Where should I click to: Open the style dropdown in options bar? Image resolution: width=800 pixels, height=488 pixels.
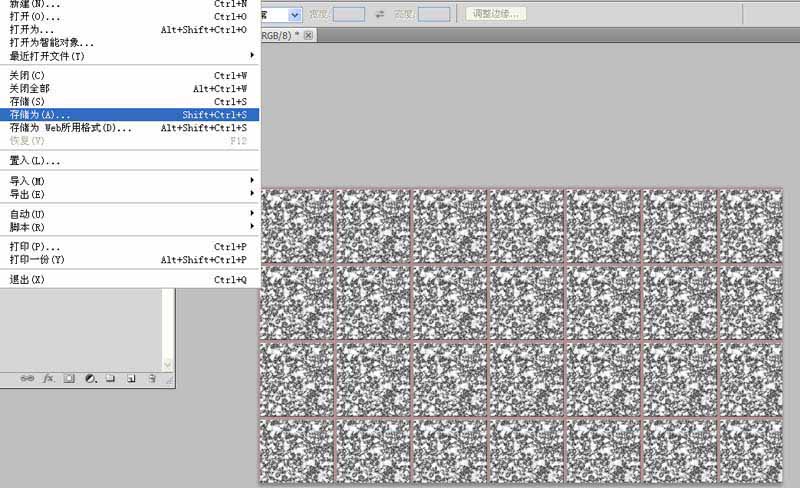(294, 15)
